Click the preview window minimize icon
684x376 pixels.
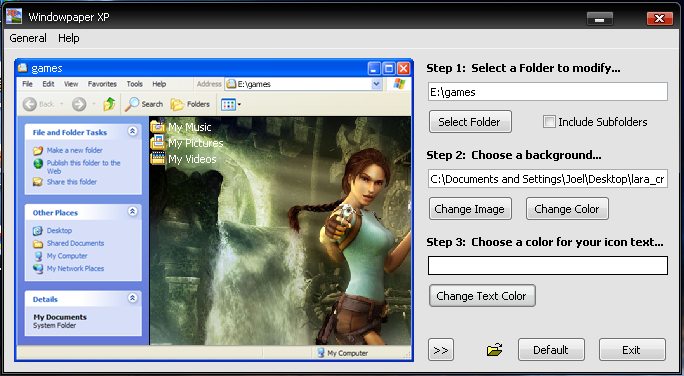(x=374, y=68)
